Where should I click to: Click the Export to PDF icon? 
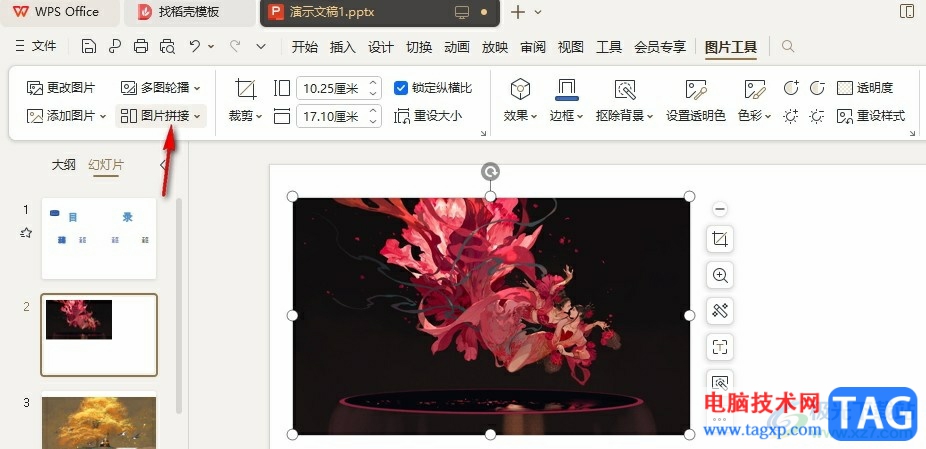point(115,47)
